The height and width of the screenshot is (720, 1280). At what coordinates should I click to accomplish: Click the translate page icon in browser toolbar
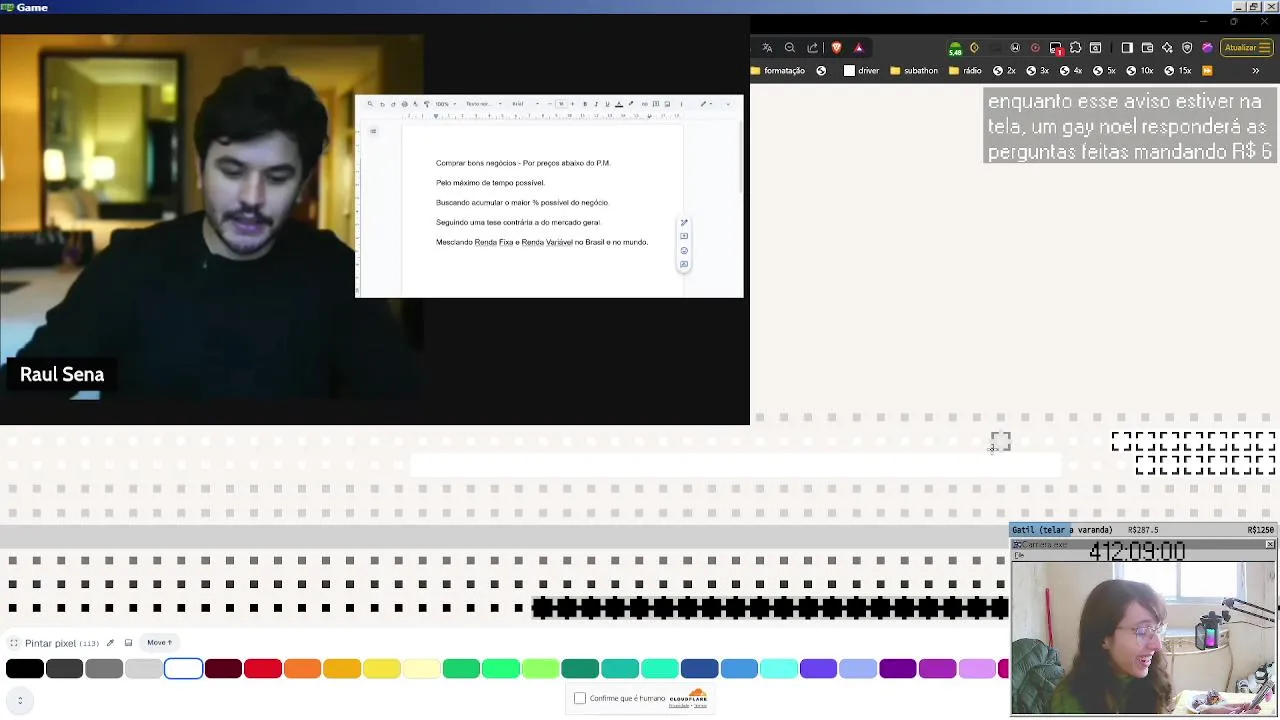(x=767, y=47)
